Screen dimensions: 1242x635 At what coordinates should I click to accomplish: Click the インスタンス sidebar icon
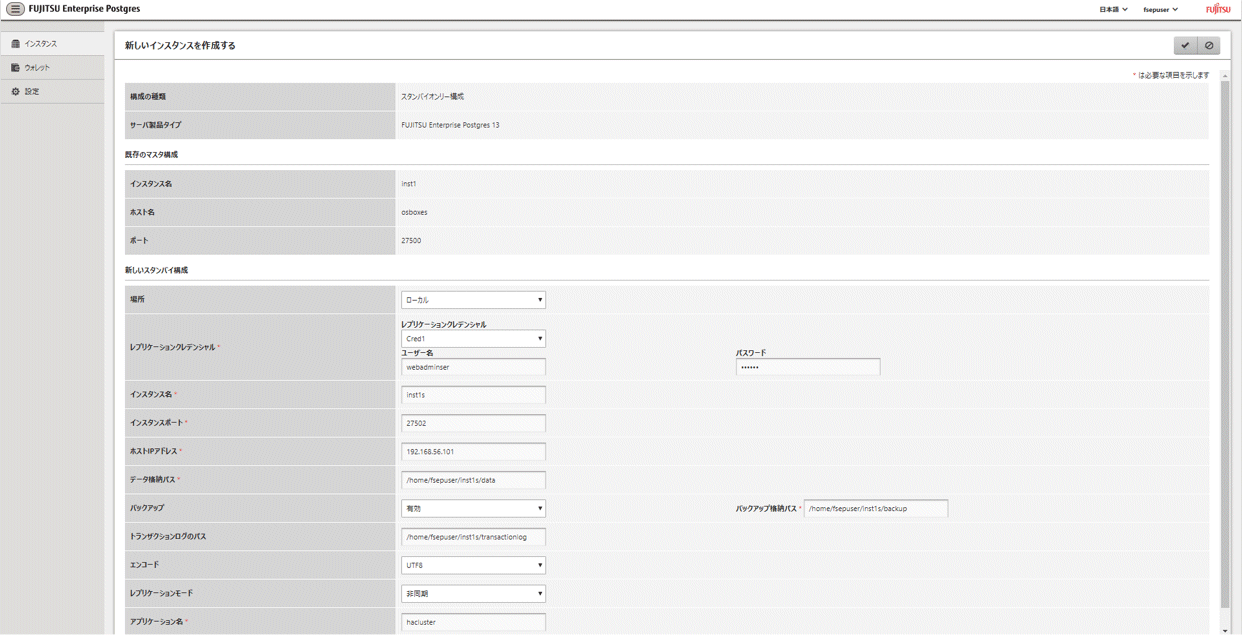tap(15, 44)
